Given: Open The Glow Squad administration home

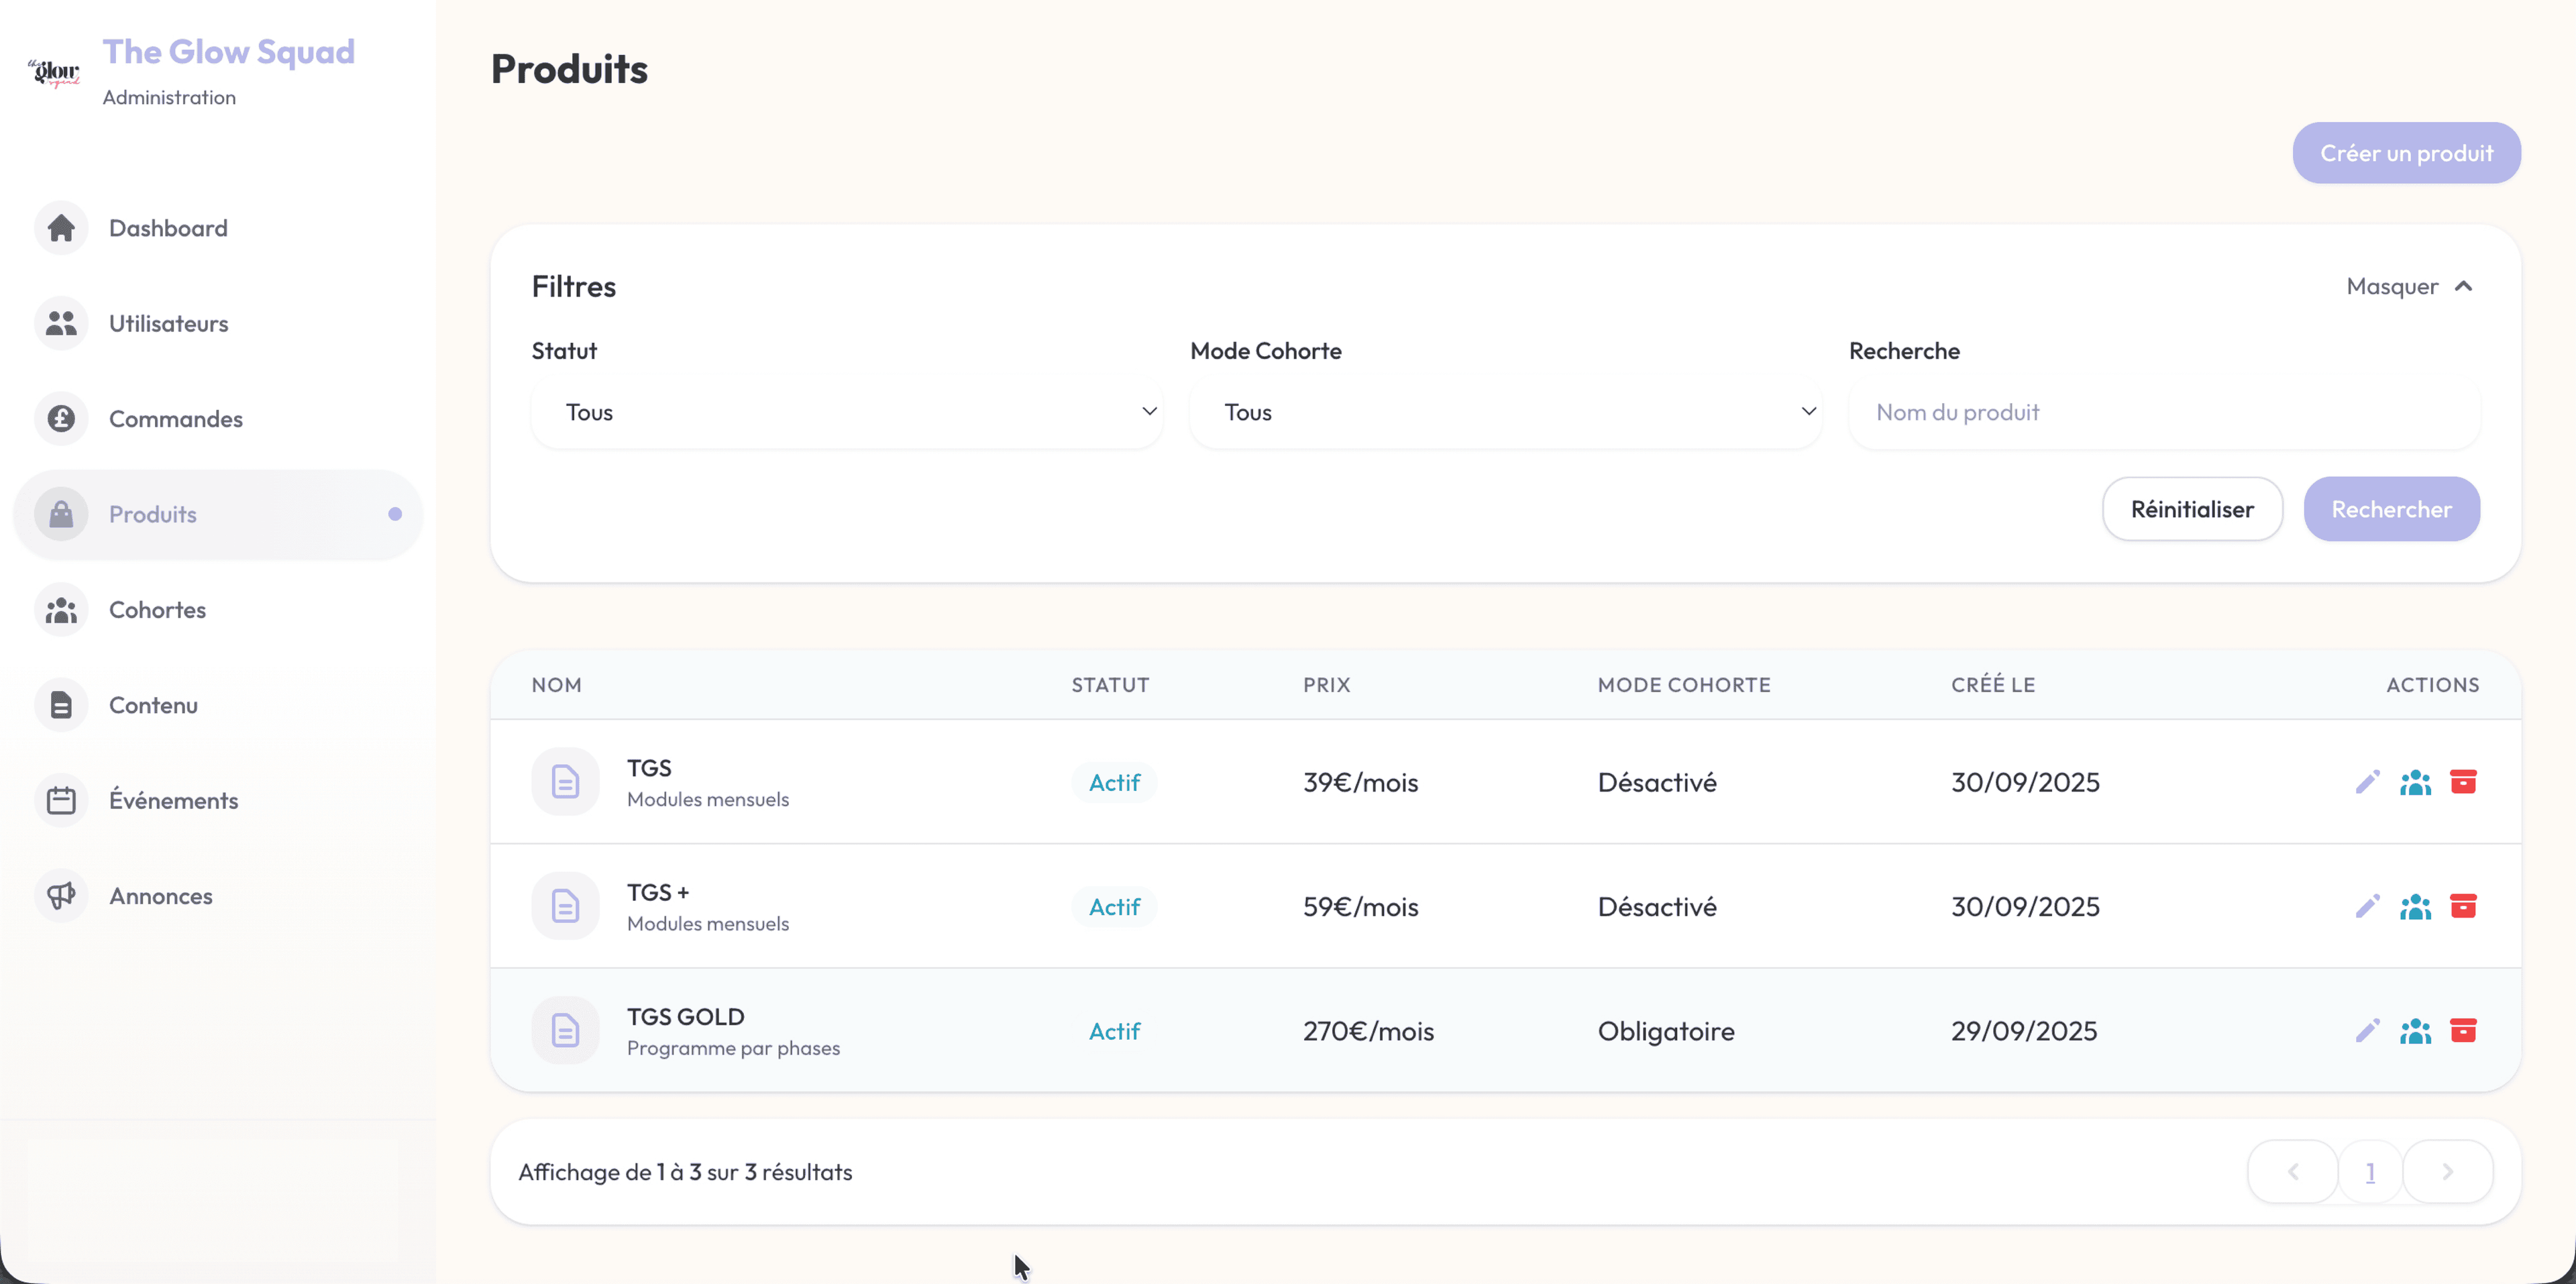Looking at the screenshot, I should (228, 51).
